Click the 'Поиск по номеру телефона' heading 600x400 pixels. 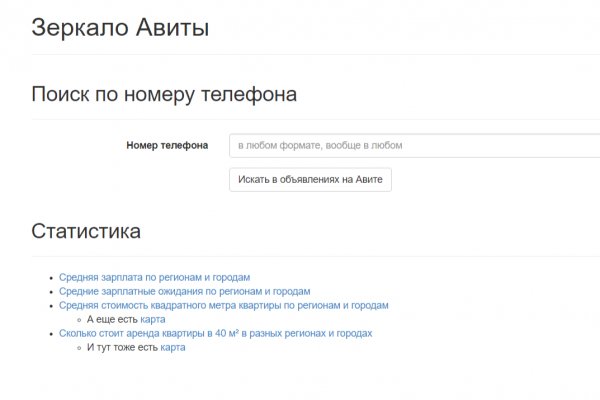(164, 95)
